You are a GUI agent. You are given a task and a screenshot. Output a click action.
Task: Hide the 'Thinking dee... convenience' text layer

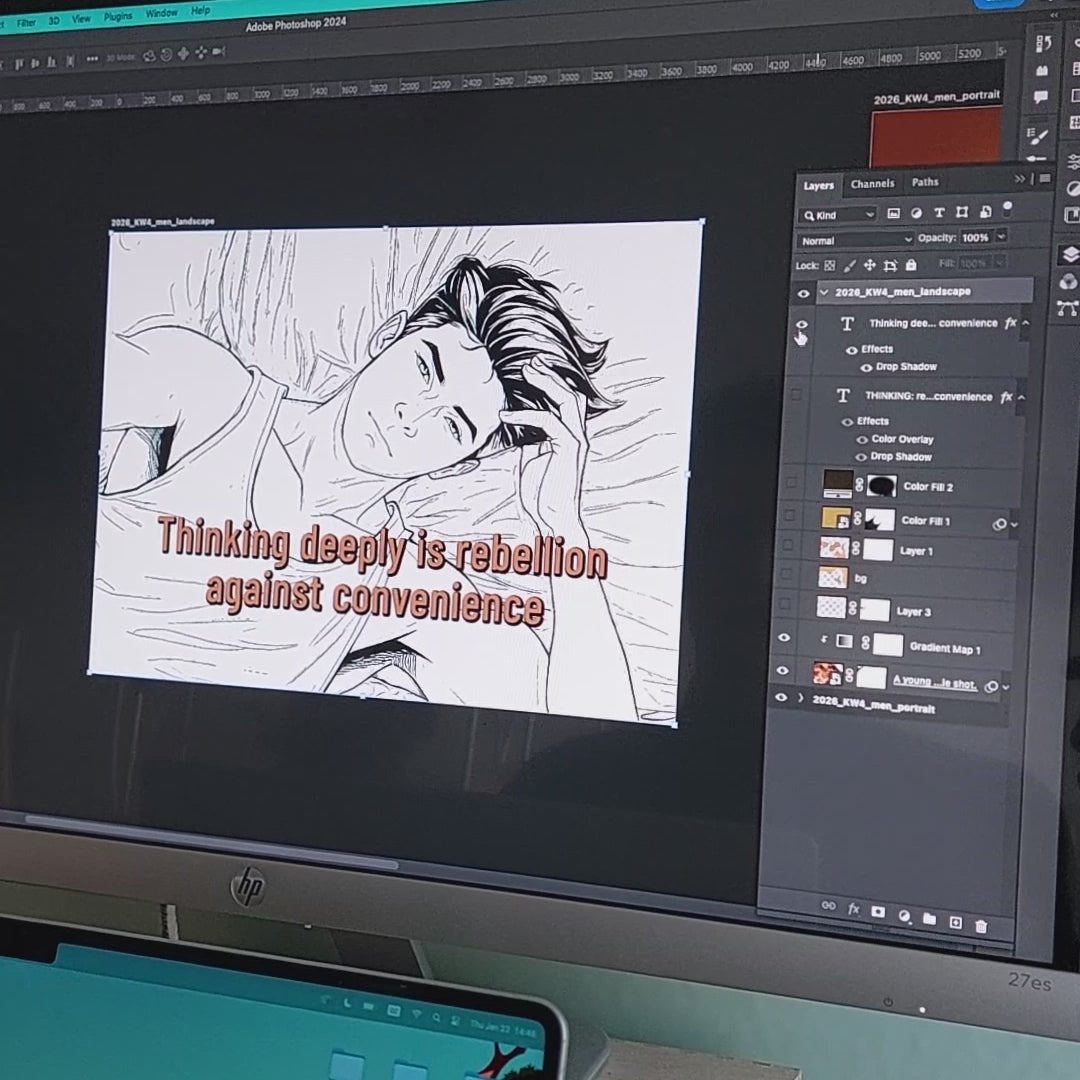point(801,324)
